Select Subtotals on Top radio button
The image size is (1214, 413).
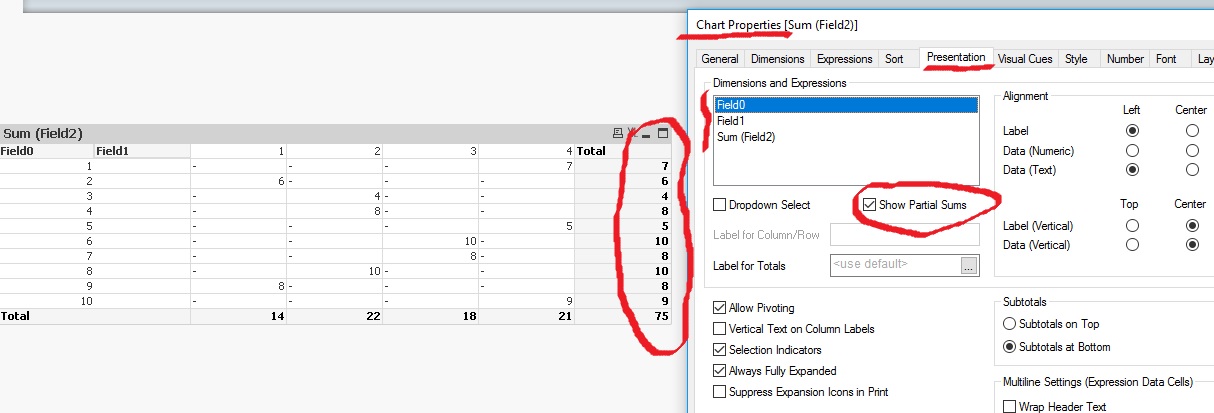click(1009, 324)
